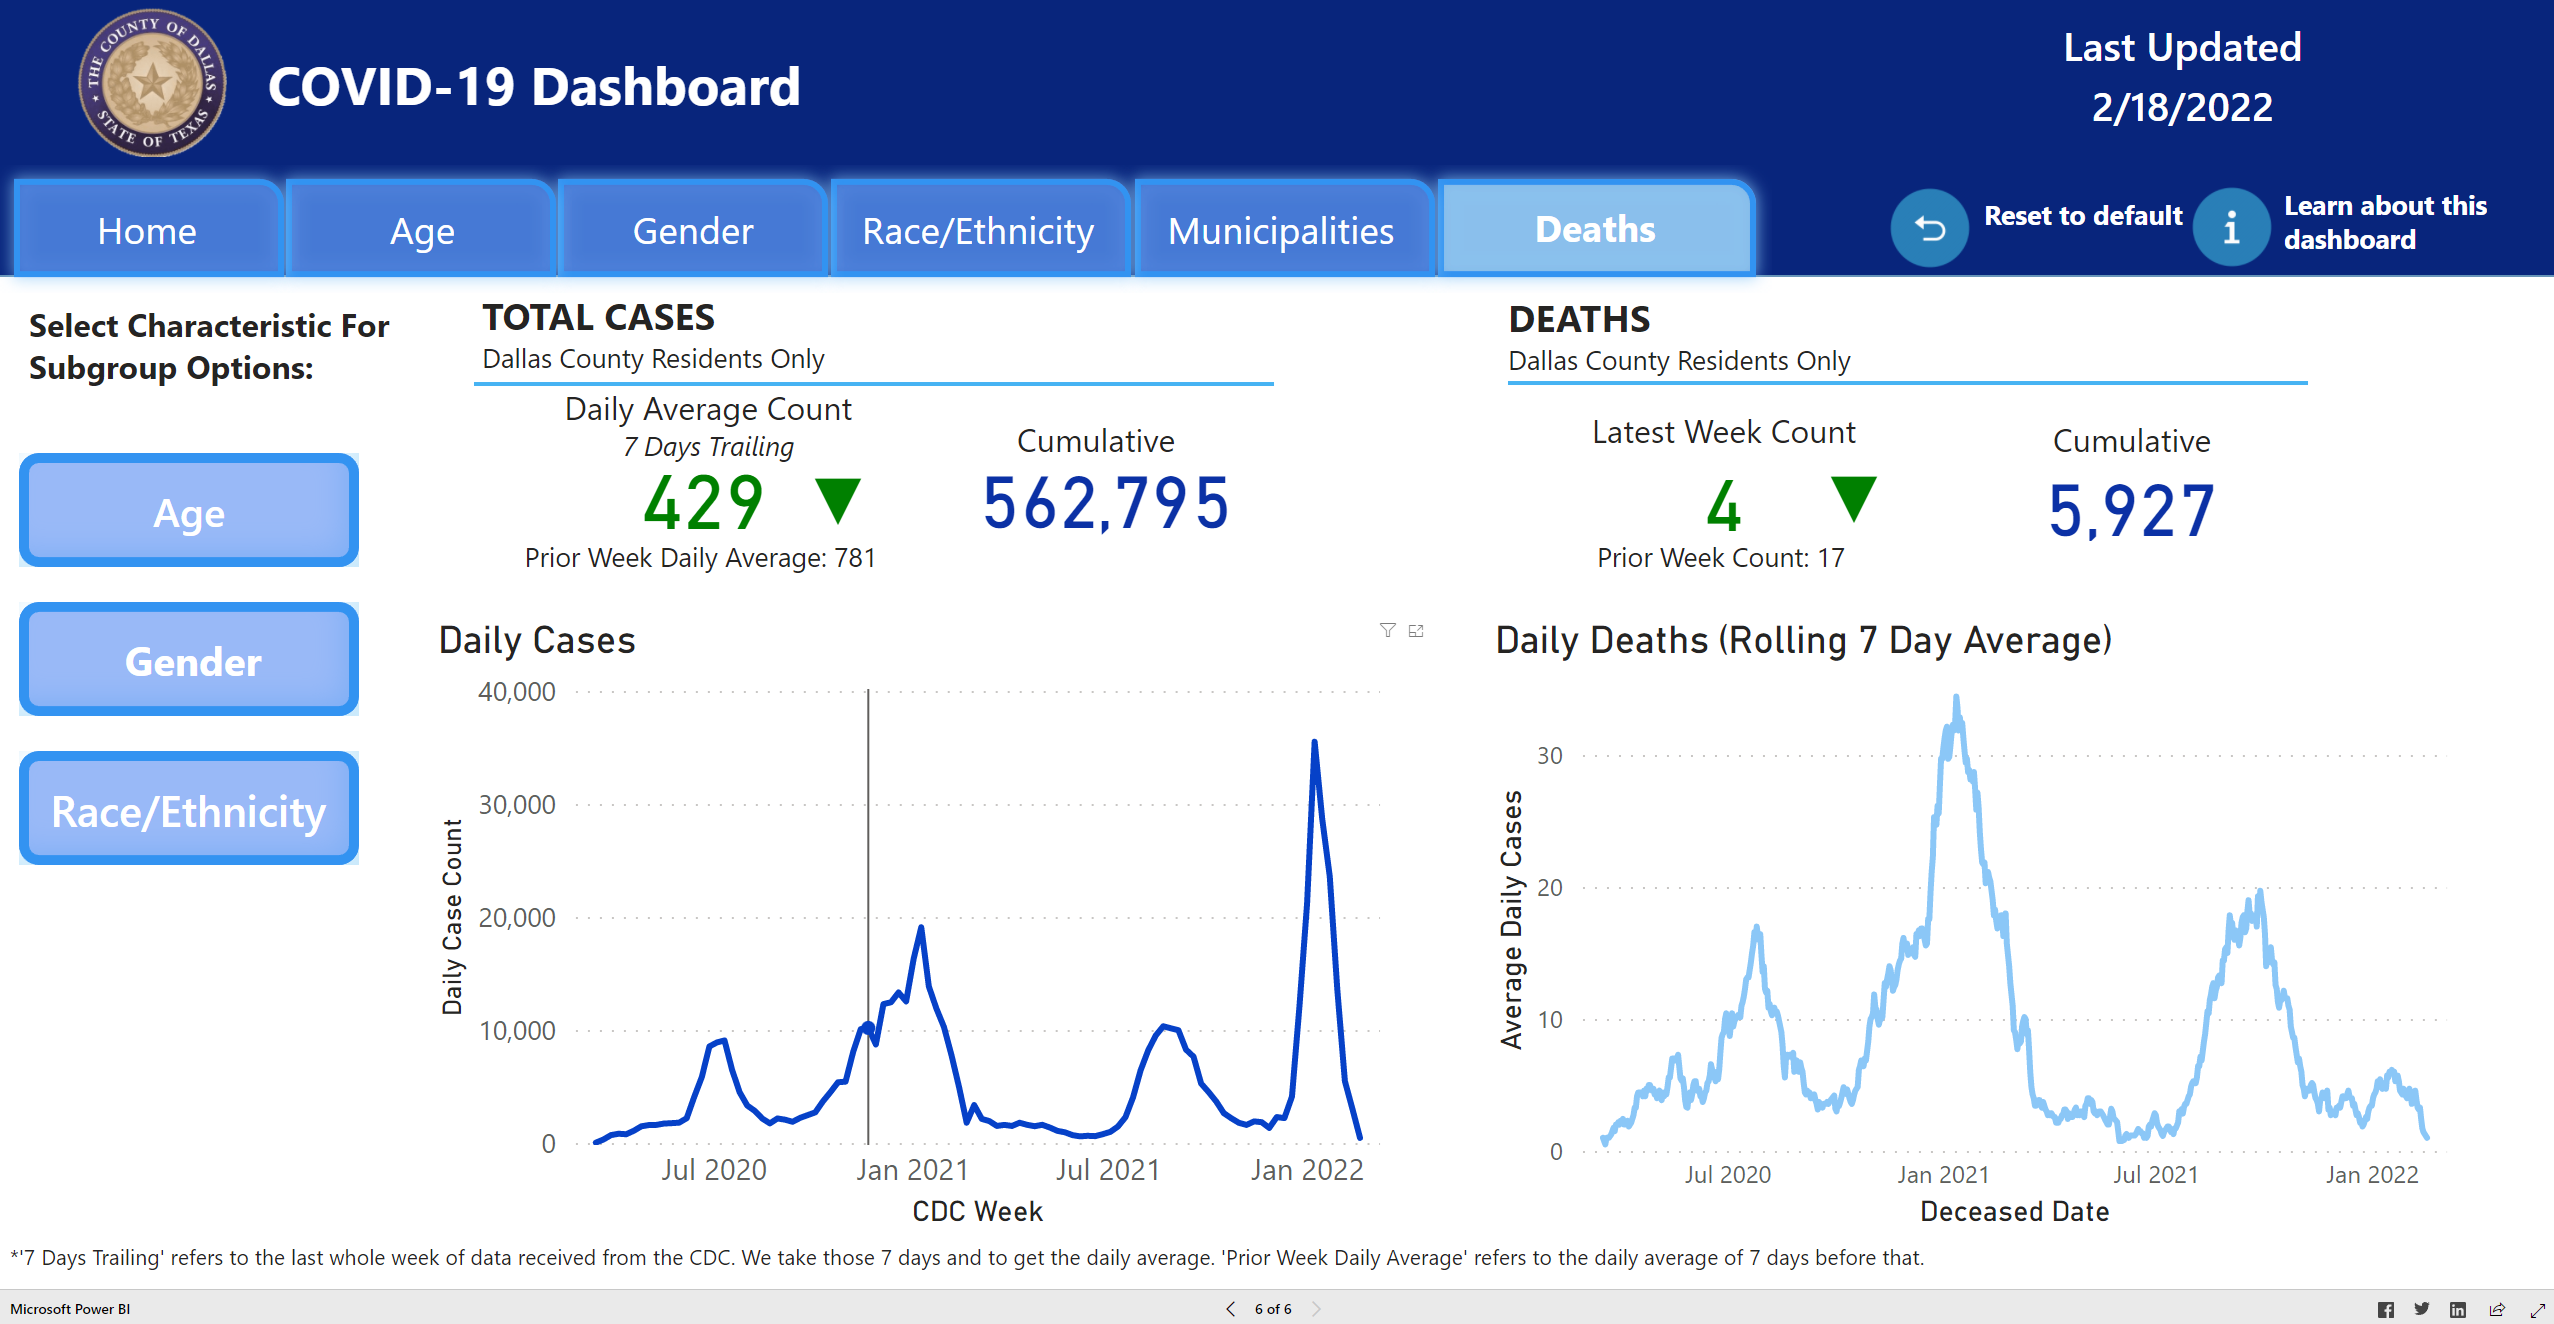Click the share arrow icon in the footer

[x=2497, y=1309]
